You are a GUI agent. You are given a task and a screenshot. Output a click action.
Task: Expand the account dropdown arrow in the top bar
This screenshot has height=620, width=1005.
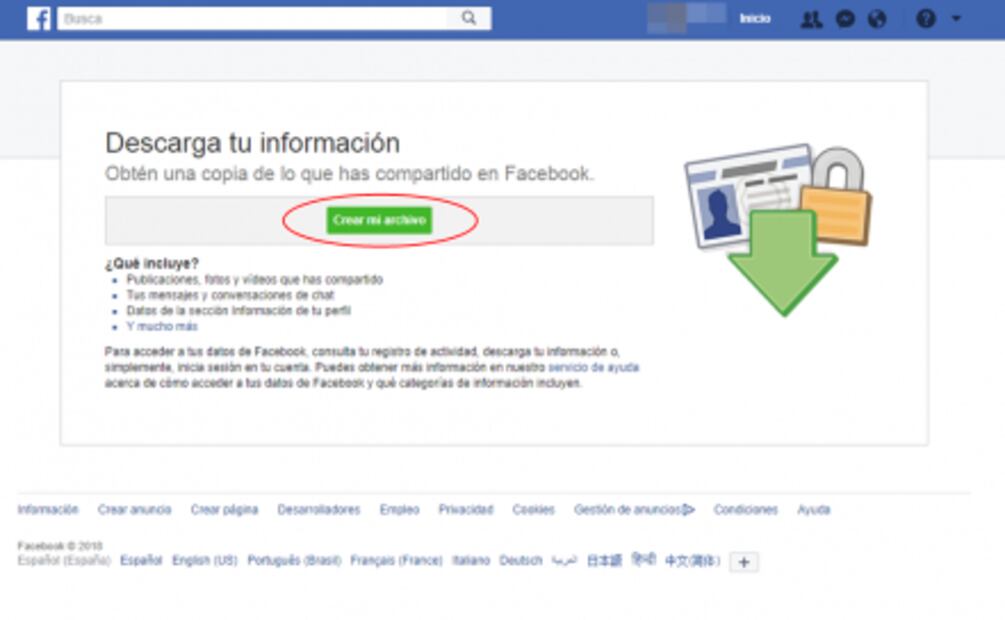coord(956,19)
